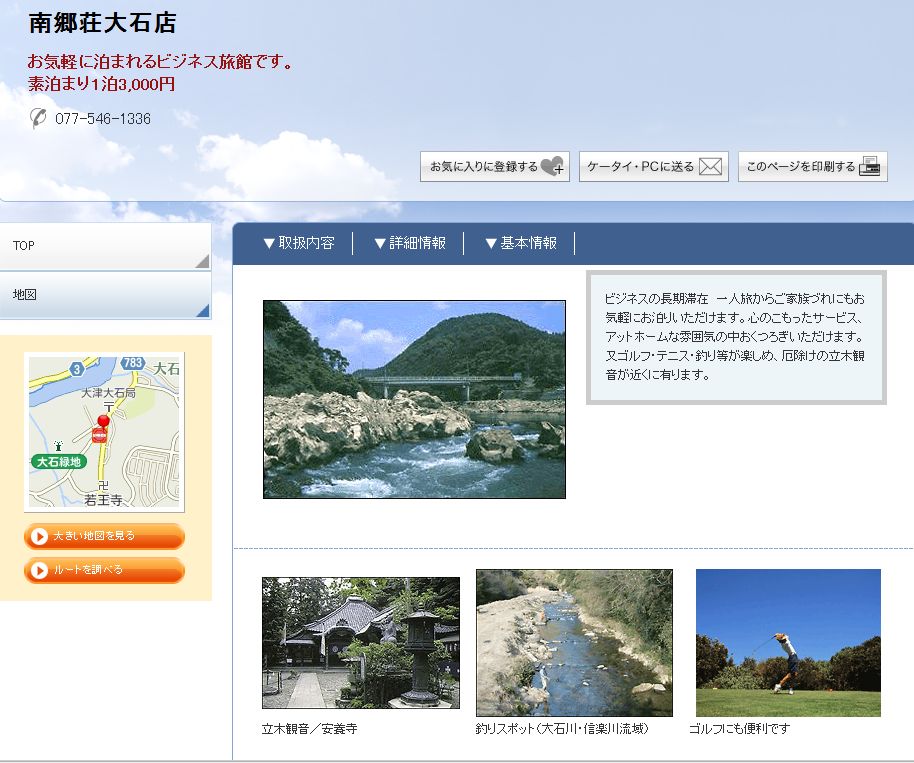
Task: Open the main river and mountain photo
Action: click(414, 399)
